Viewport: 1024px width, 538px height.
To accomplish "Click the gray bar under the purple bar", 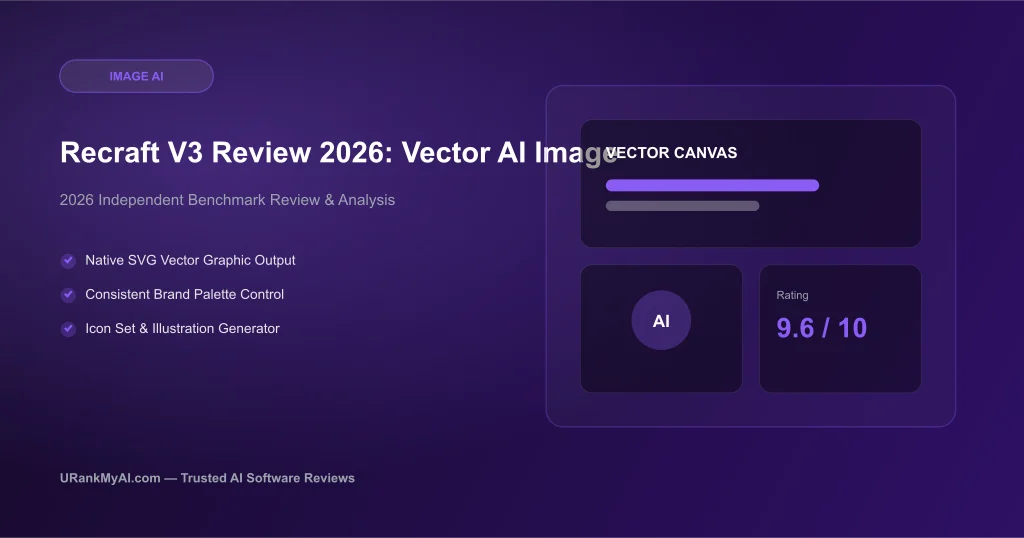I will [682, 206].
